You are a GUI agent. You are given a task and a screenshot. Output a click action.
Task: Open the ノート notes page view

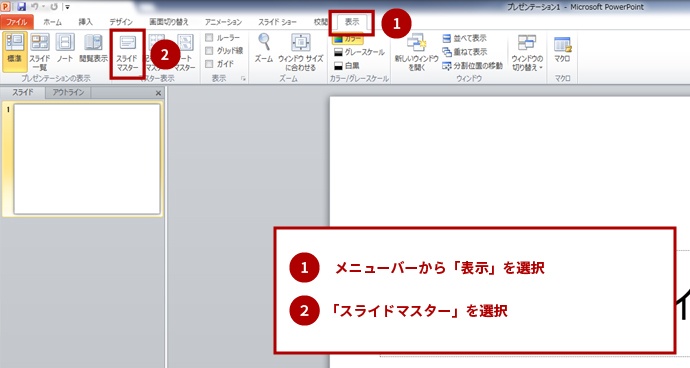tap(65, 49)
